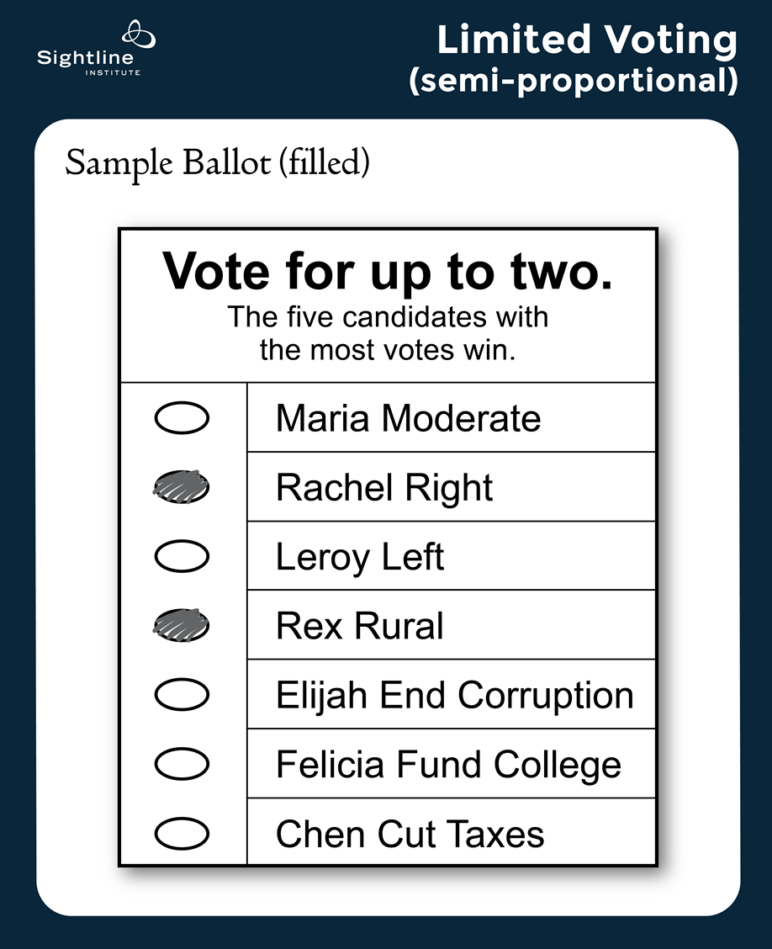Click the Sightline Institute logo icon

(138, 37)
